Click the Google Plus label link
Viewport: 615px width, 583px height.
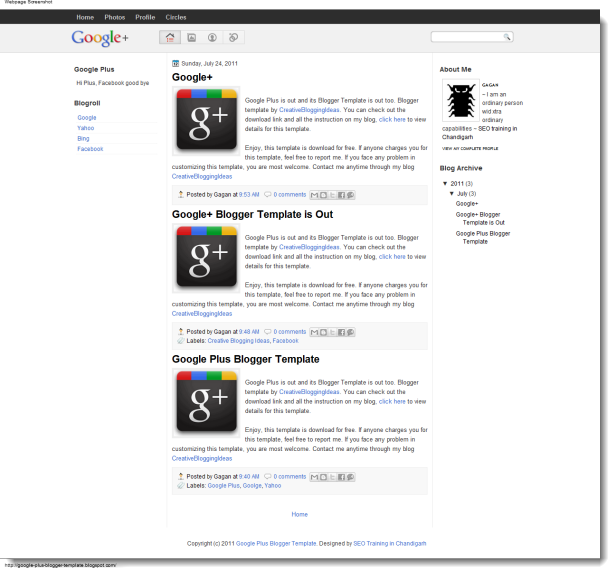(x=224, y=486)
